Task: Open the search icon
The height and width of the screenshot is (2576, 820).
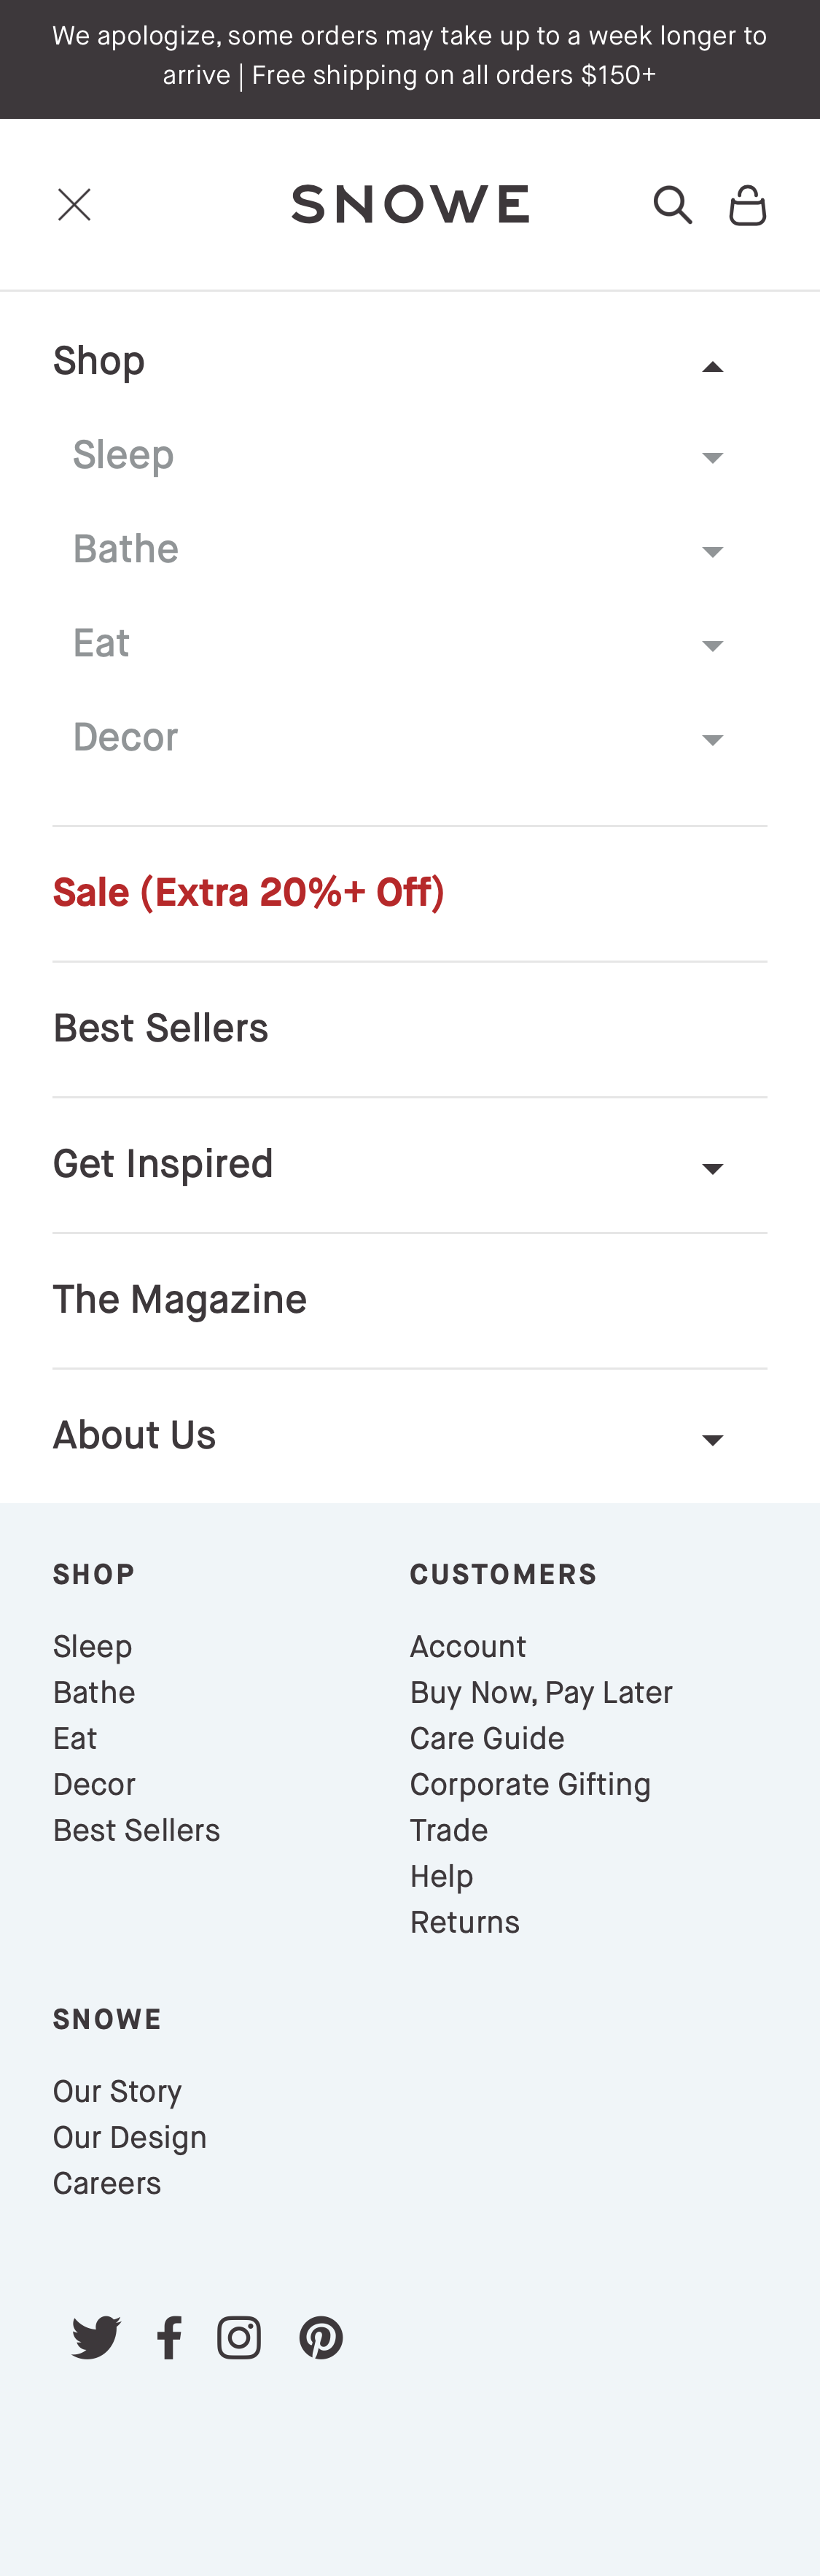Action: click(x=672, y=204)
